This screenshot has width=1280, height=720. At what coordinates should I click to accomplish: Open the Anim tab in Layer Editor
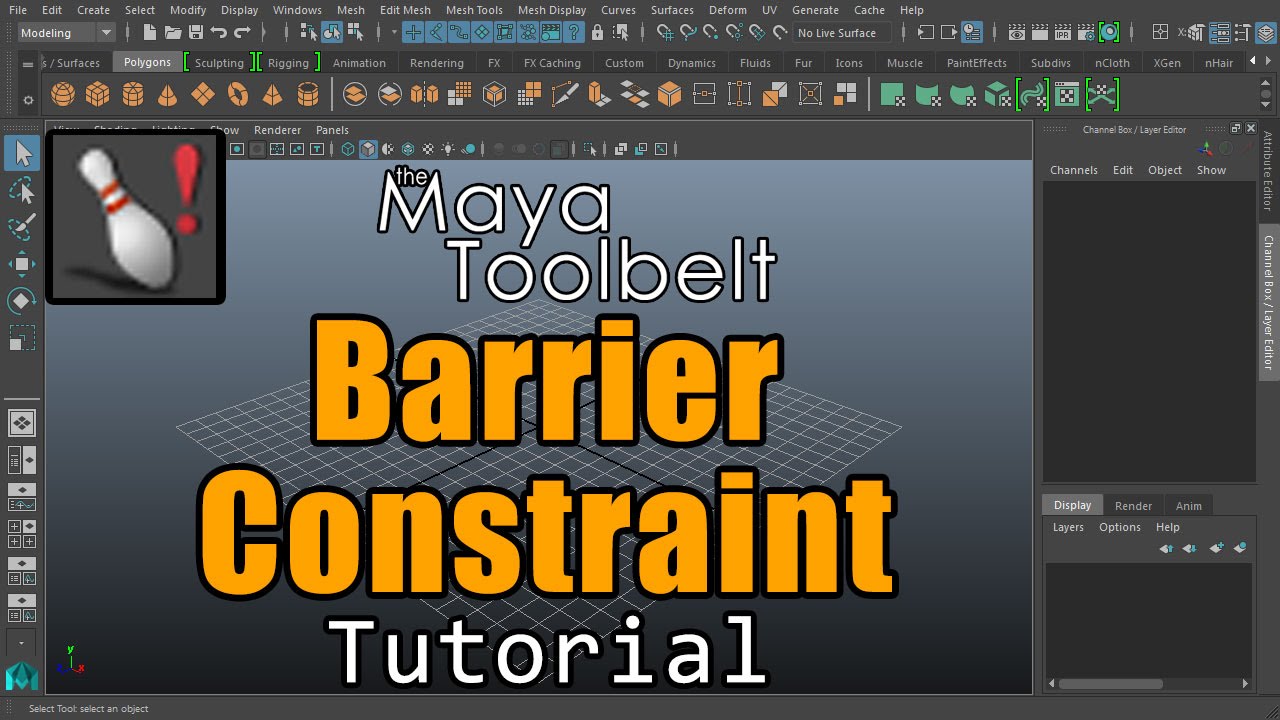point(1188,506)
